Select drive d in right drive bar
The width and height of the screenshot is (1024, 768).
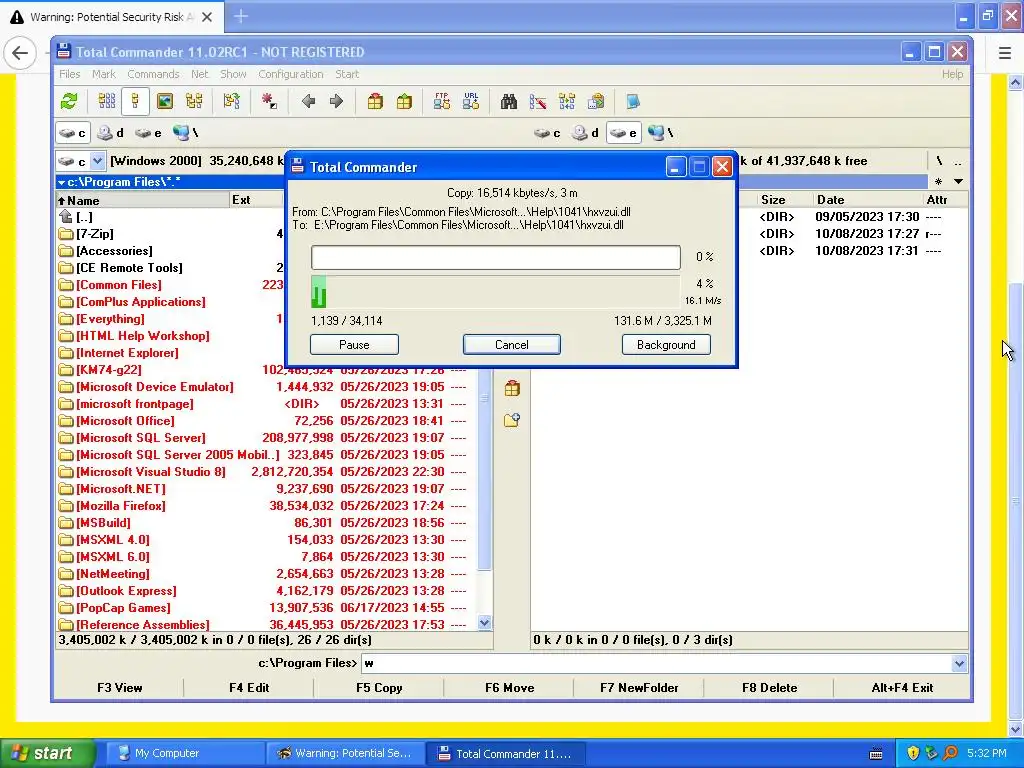point(585,133)
